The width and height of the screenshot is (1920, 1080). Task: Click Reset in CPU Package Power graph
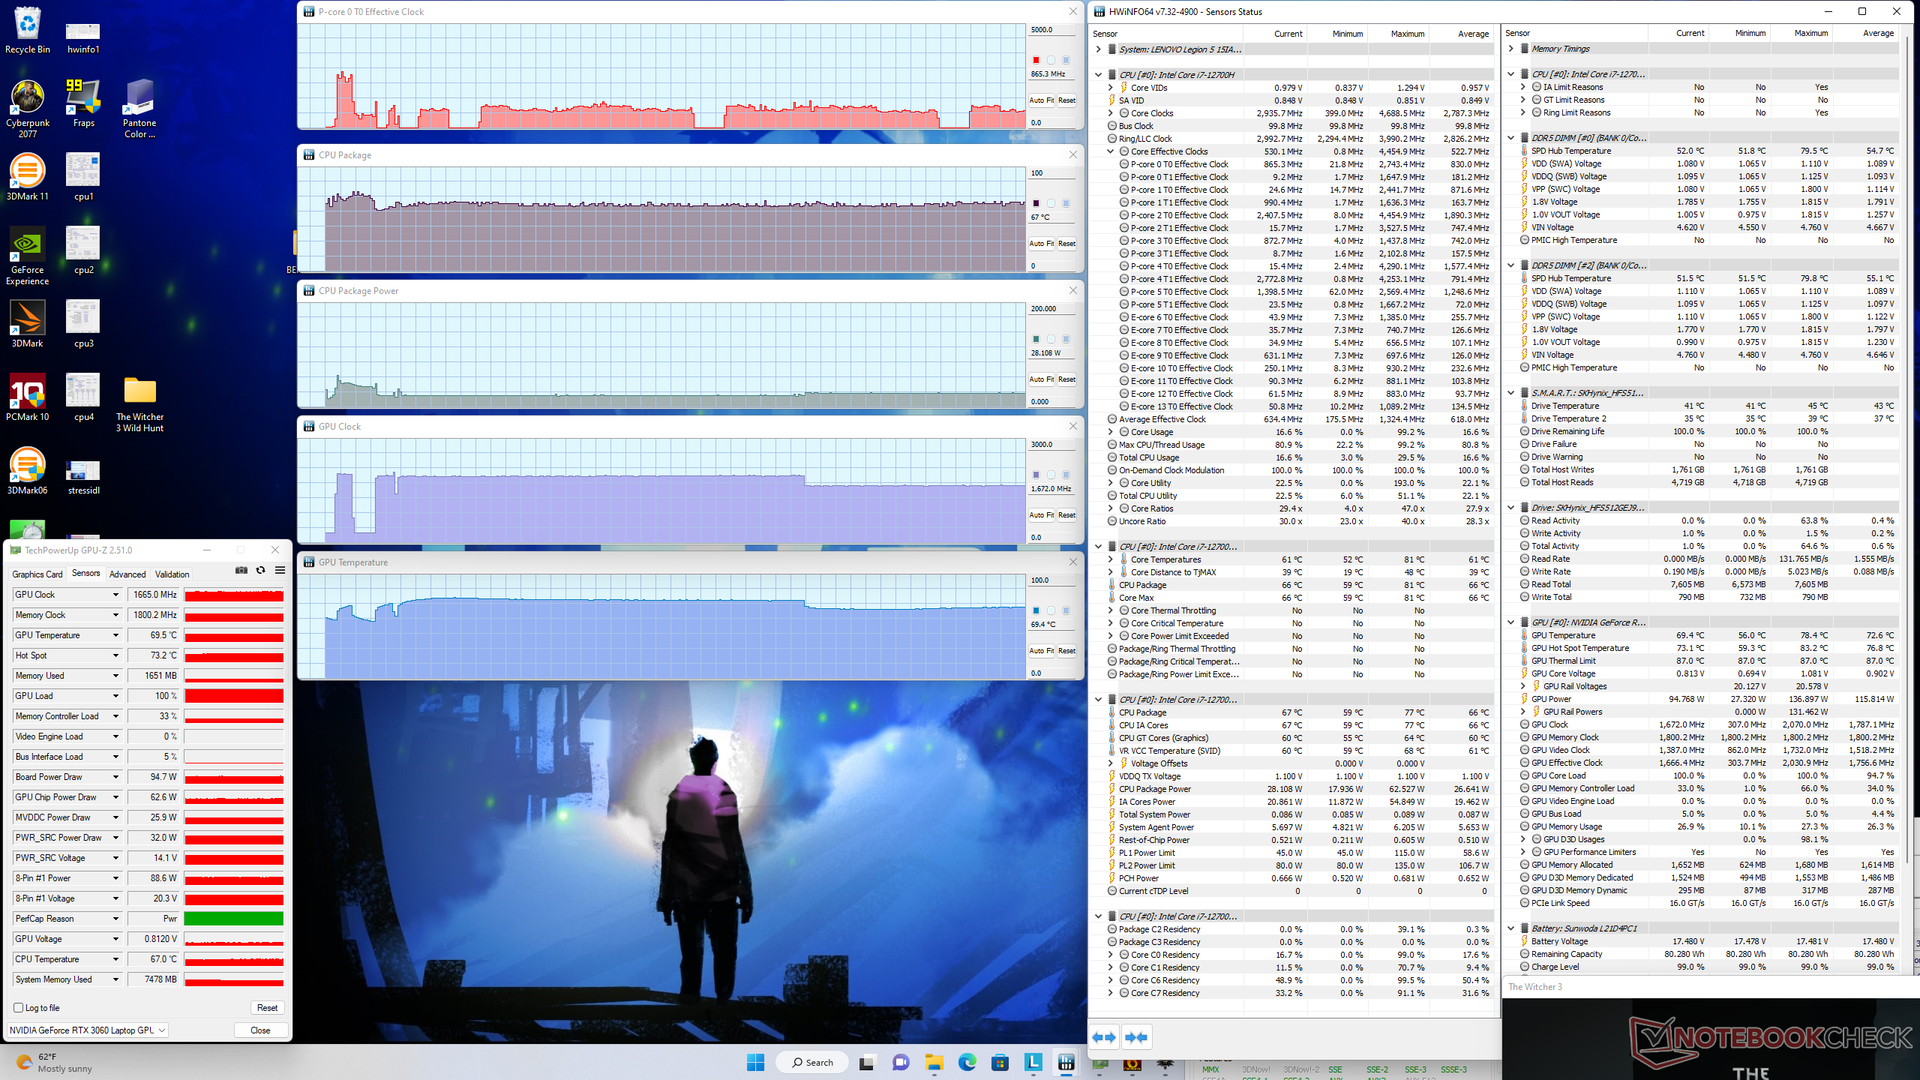tap(1067, 379)
